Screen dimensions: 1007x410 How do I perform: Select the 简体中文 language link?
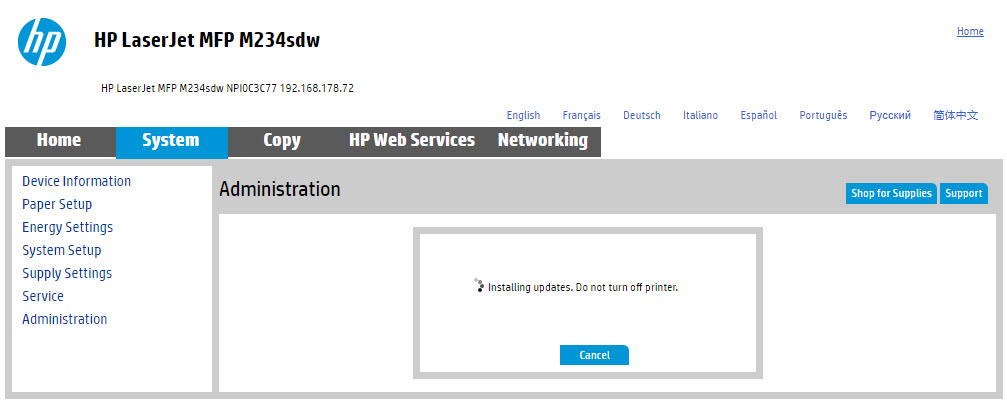pyautogui.click(x=956, y=116)
